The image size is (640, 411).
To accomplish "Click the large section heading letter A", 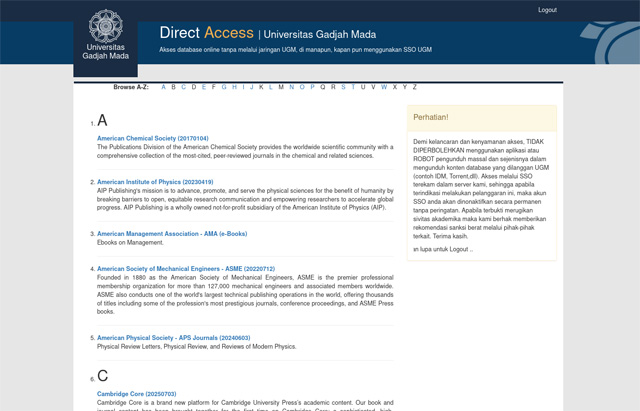I will pos(102,120).
